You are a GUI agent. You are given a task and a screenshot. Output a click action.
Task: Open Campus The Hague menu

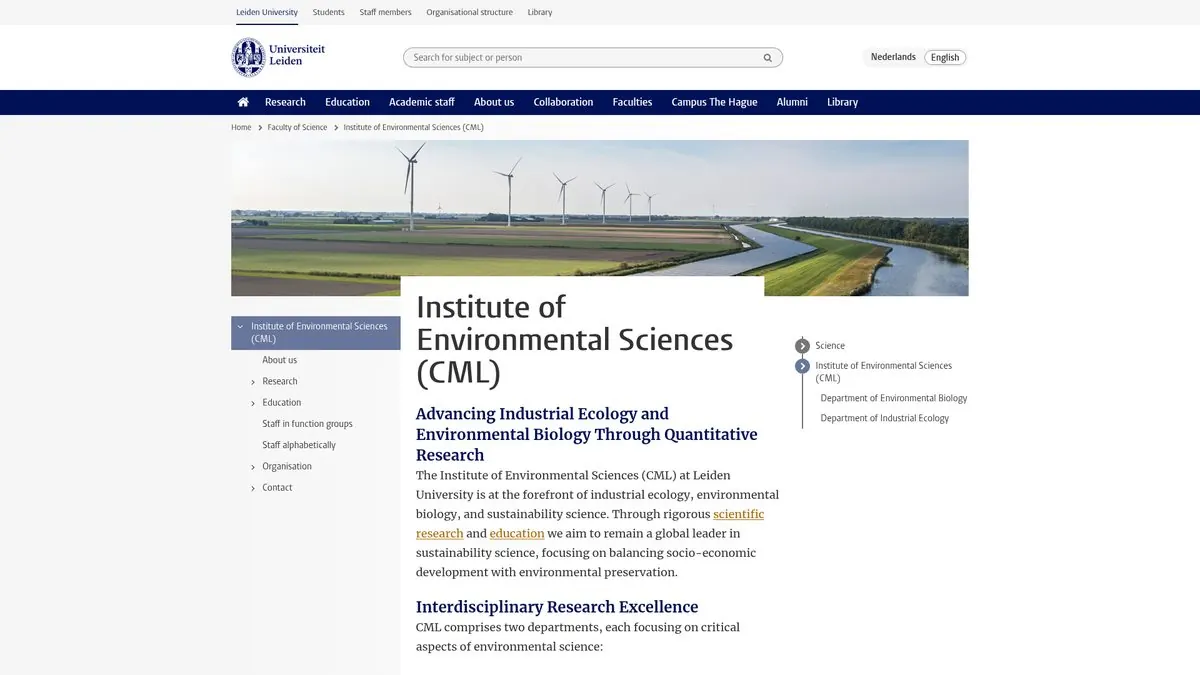click(714, 102)
